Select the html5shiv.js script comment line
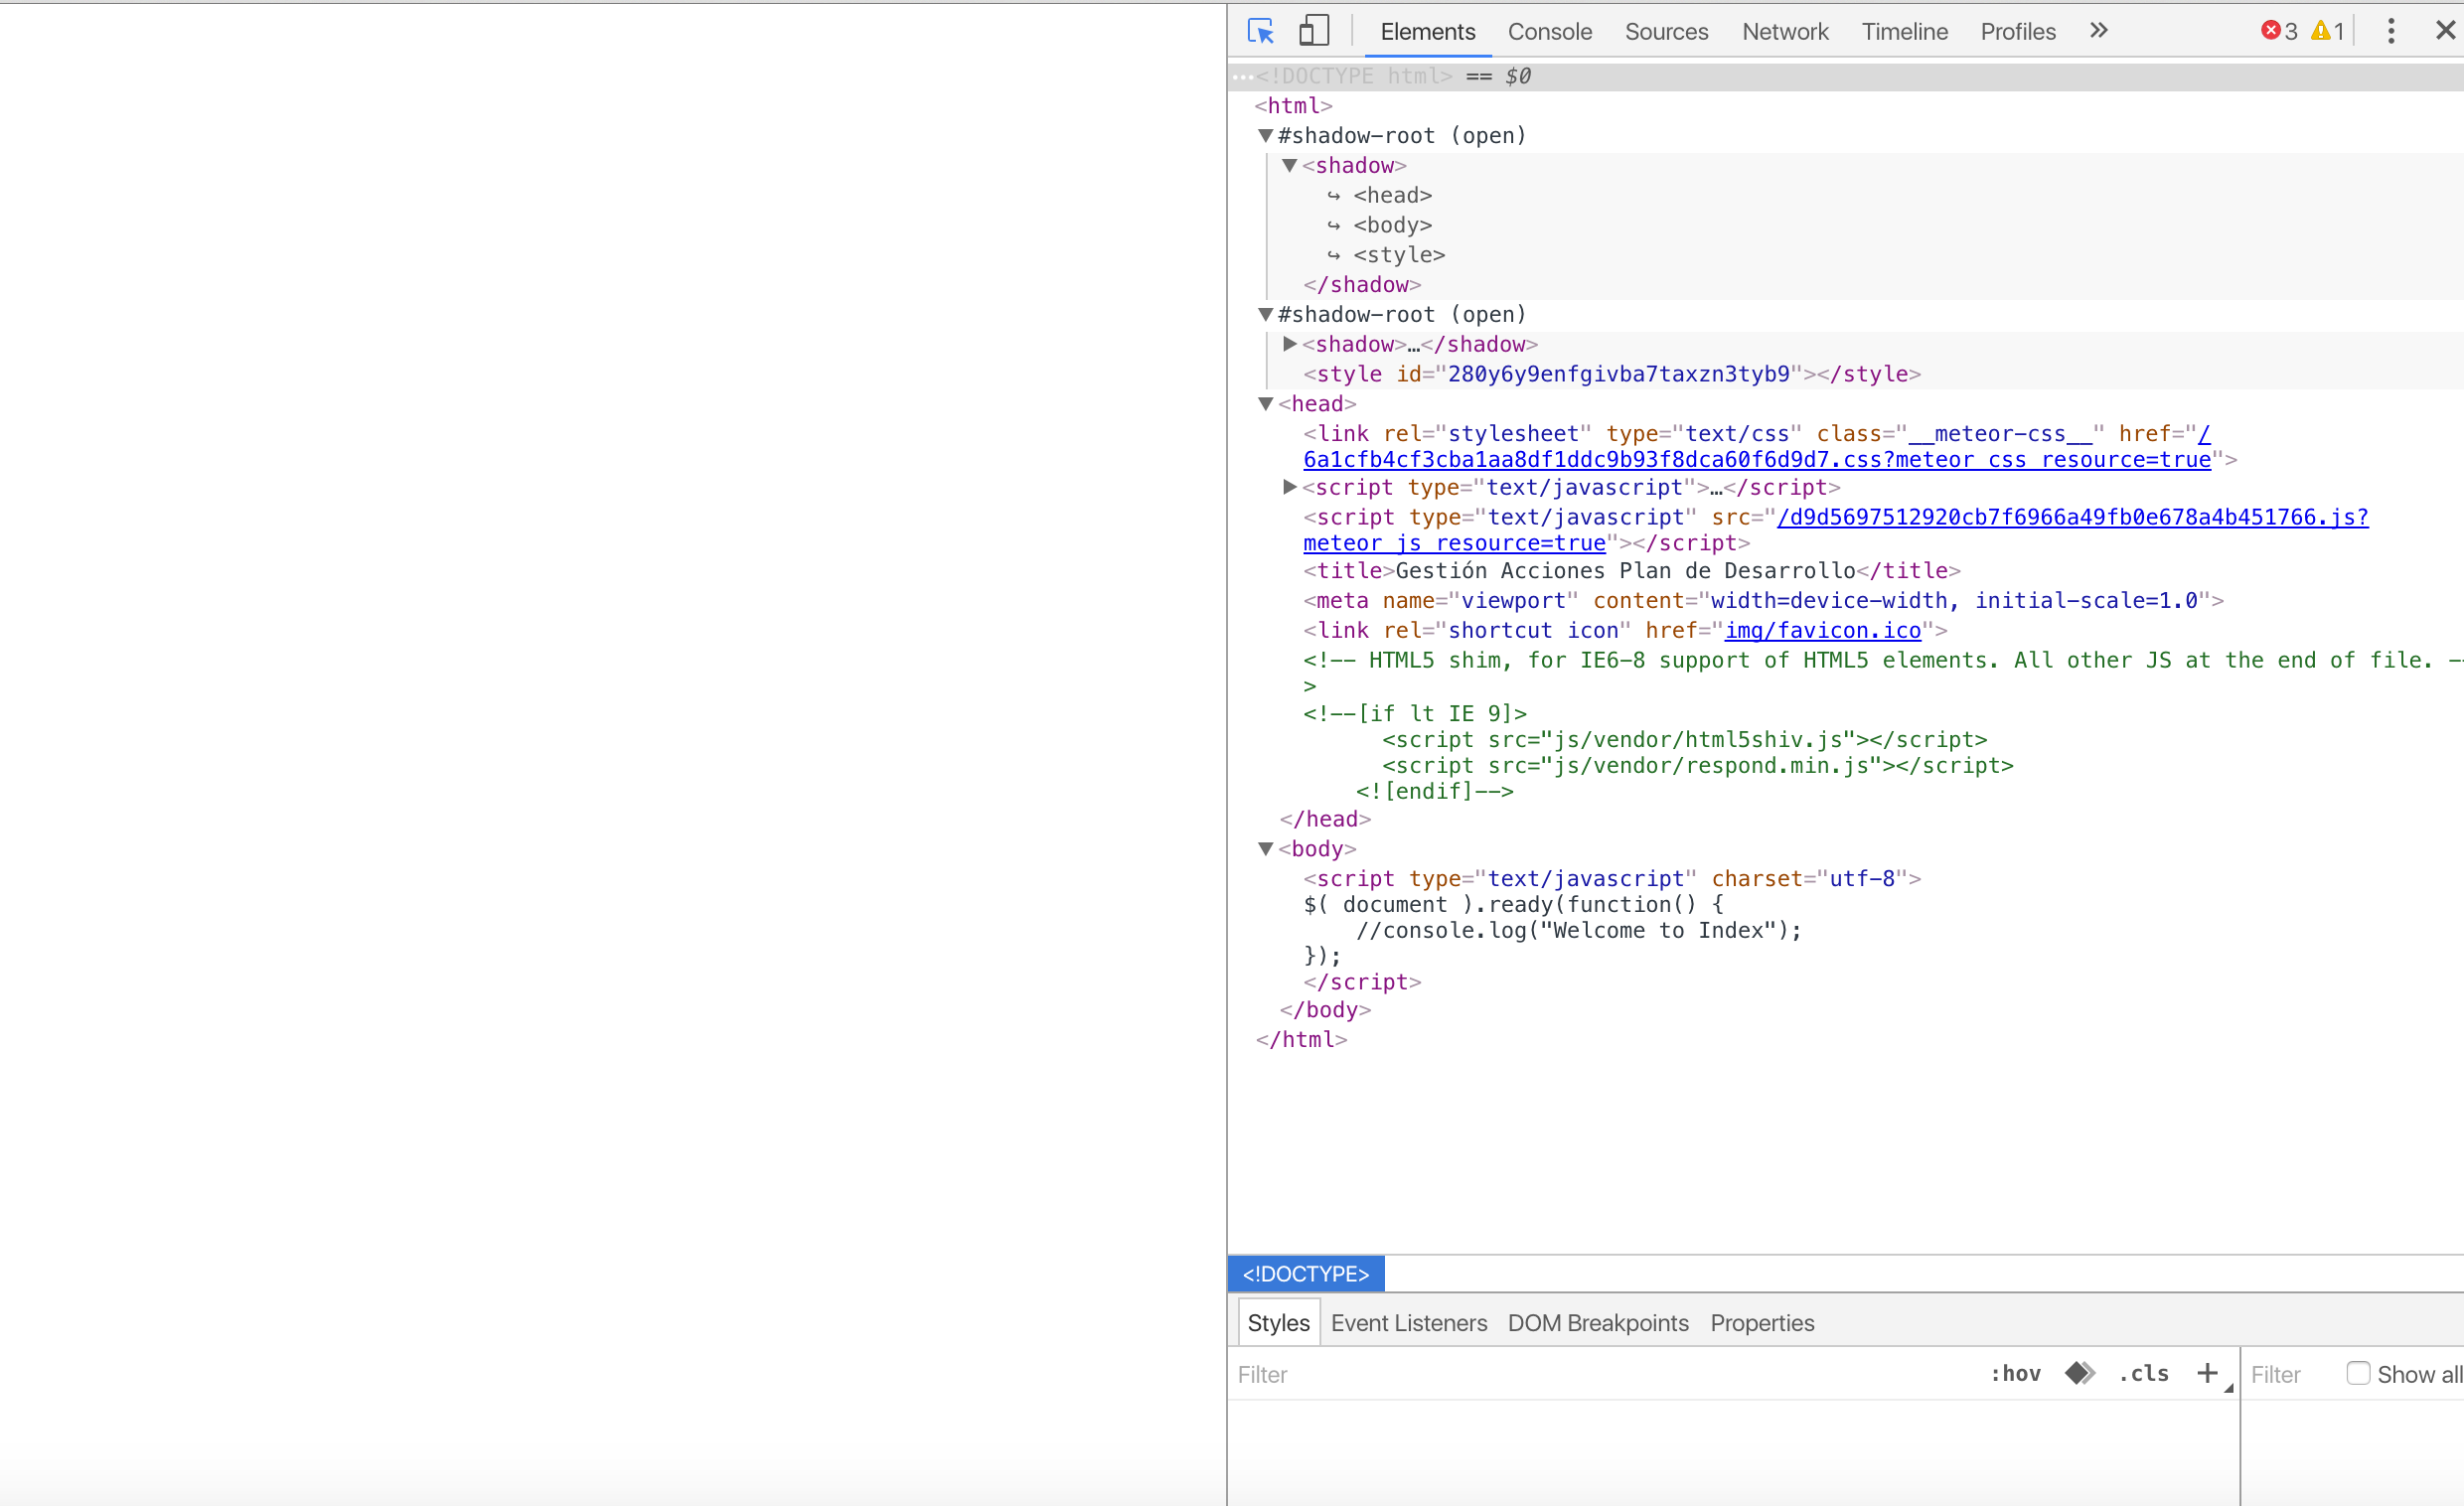The width and height of the screenshot is (2464, 1506). [1685, 739]
